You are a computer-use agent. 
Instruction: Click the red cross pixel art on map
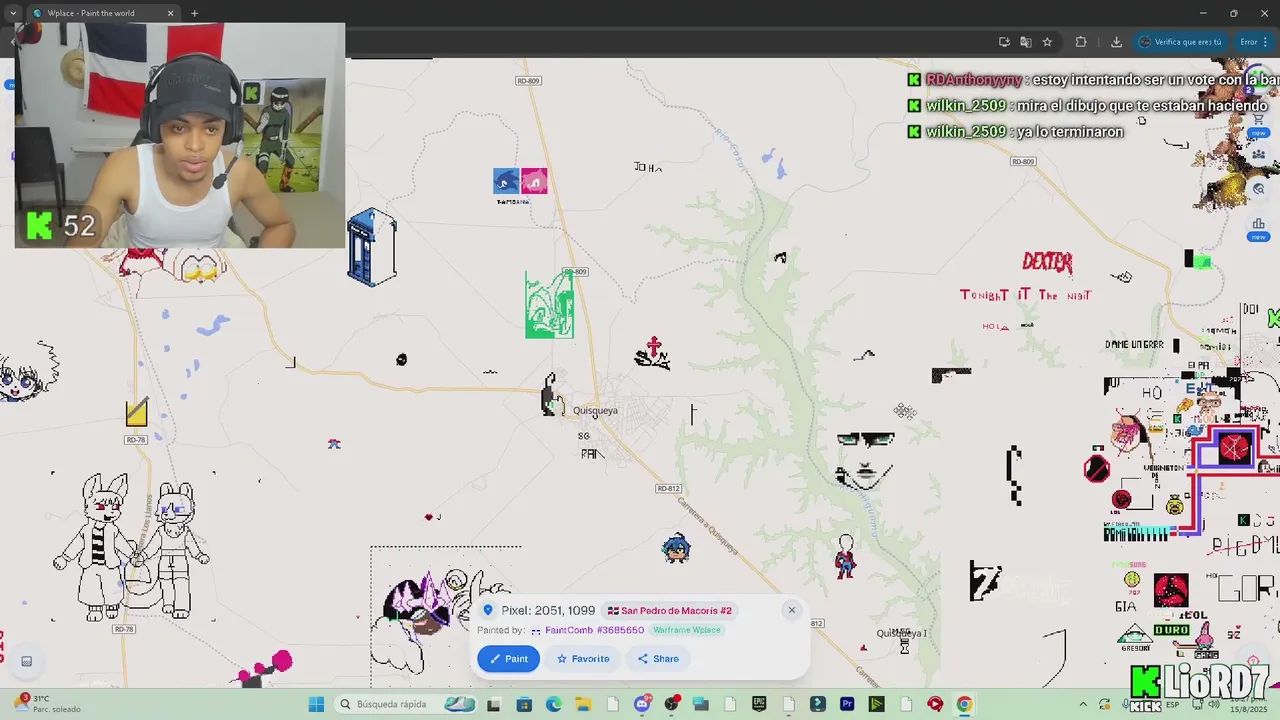[653, 347]
